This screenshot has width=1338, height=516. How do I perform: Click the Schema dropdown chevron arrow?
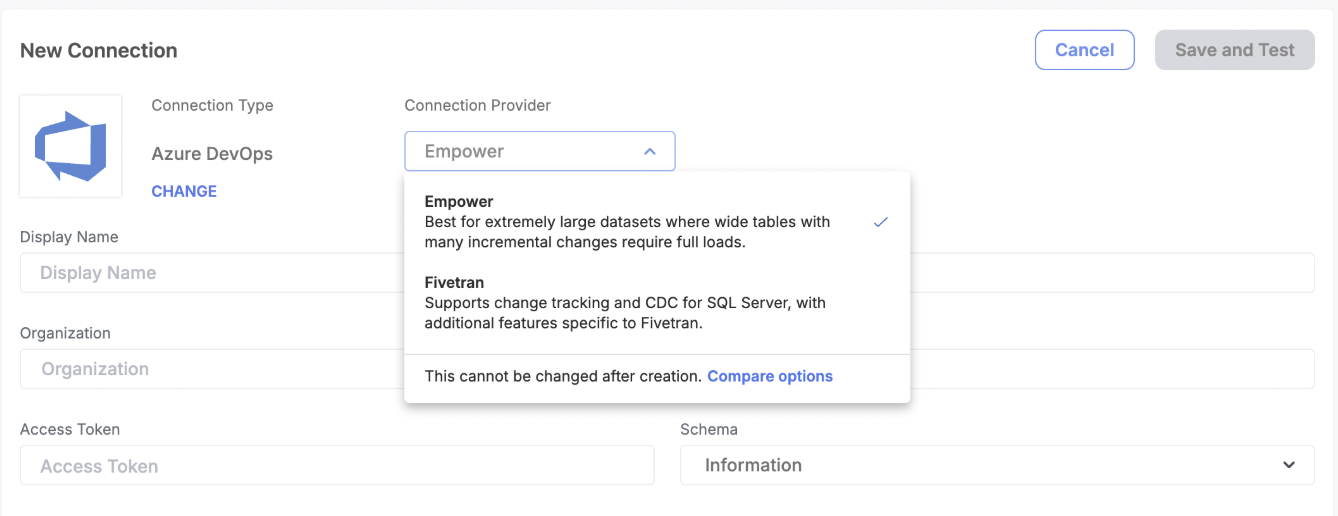click(1289, 465)
